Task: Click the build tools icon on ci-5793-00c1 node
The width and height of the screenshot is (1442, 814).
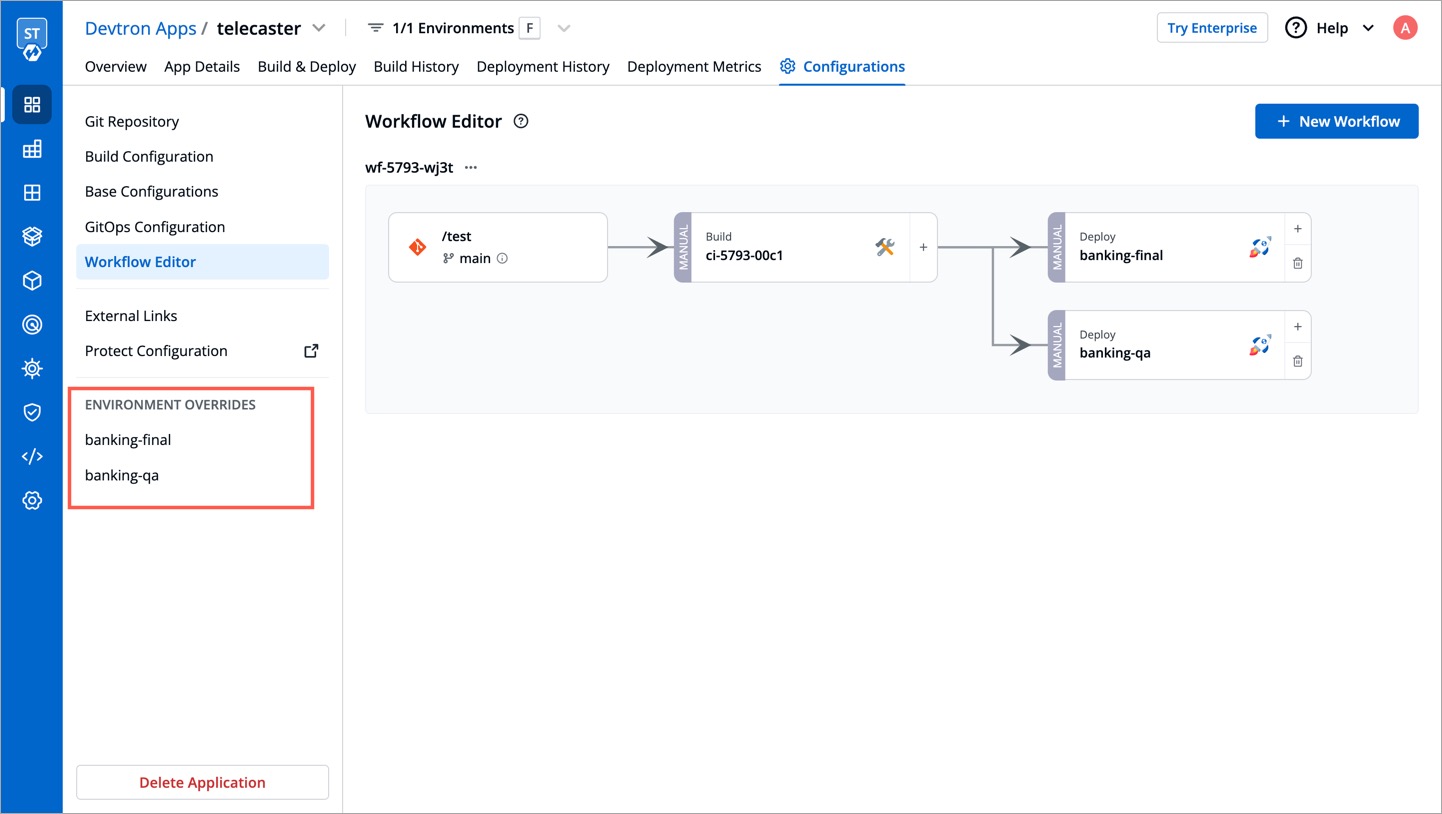Action: [884, 247]
